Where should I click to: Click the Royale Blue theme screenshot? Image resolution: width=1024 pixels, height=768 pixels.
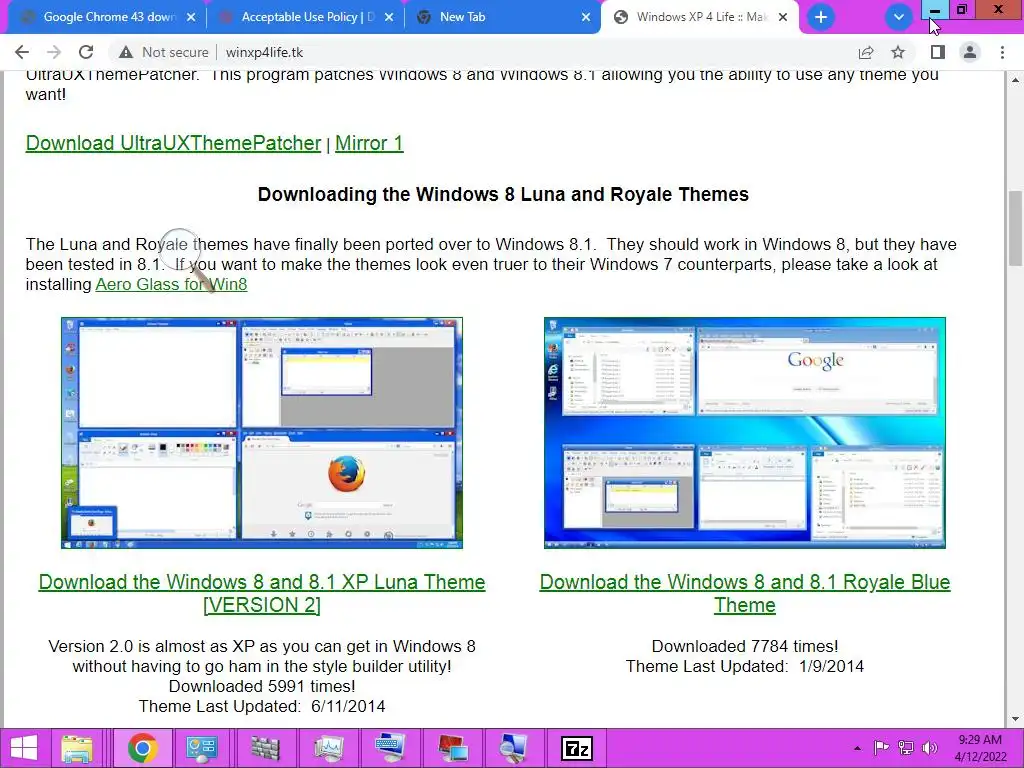point(744,433)
